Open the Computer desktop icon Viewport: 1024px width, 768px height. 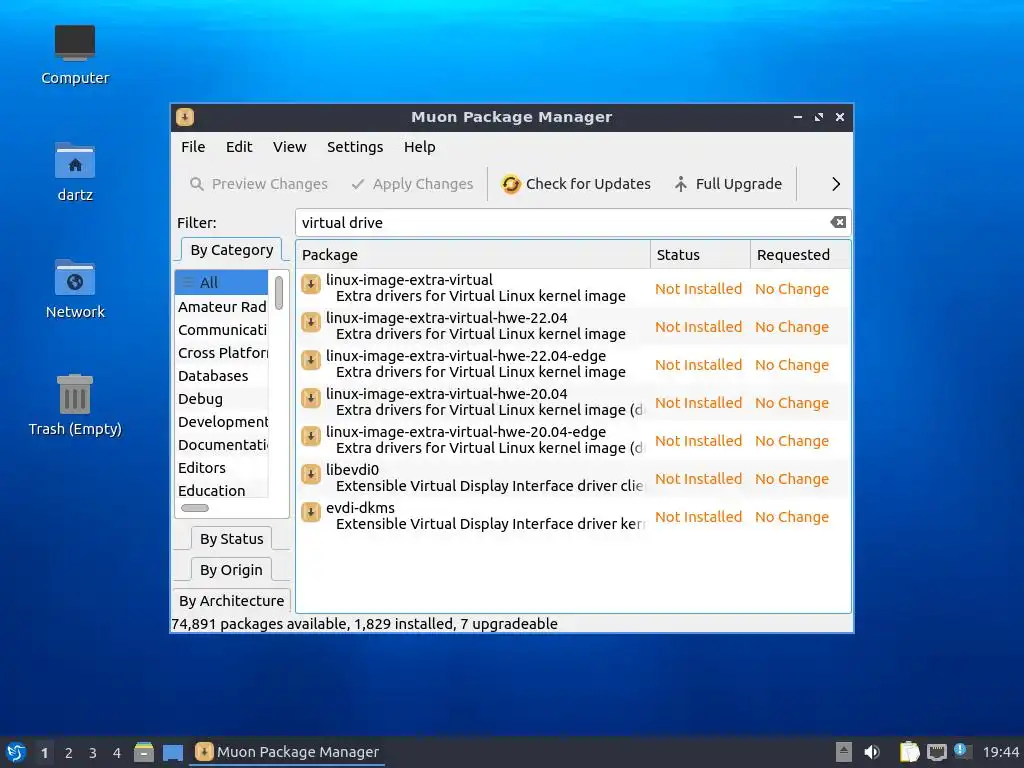74,44
